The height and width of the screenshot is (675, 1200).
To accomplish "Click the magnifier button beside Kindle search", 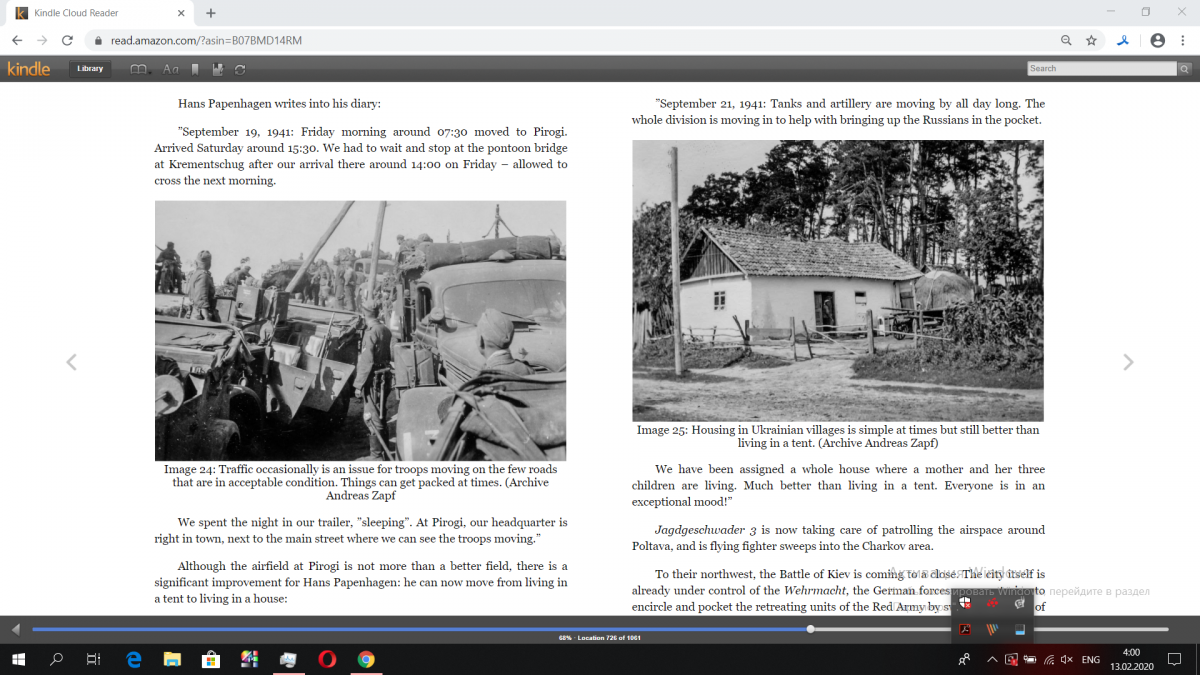I will (1184, 69).
